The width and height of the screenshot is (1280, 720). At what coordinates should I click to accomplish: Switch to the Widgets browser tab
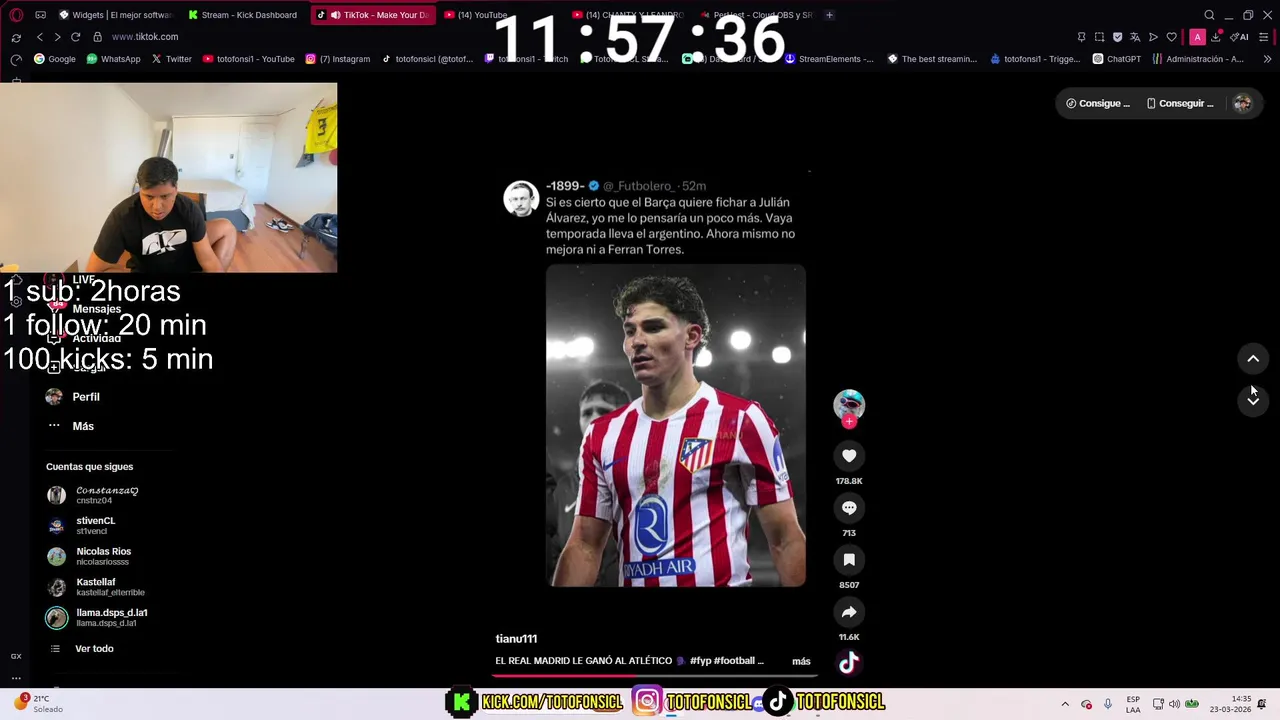[114, 15]
